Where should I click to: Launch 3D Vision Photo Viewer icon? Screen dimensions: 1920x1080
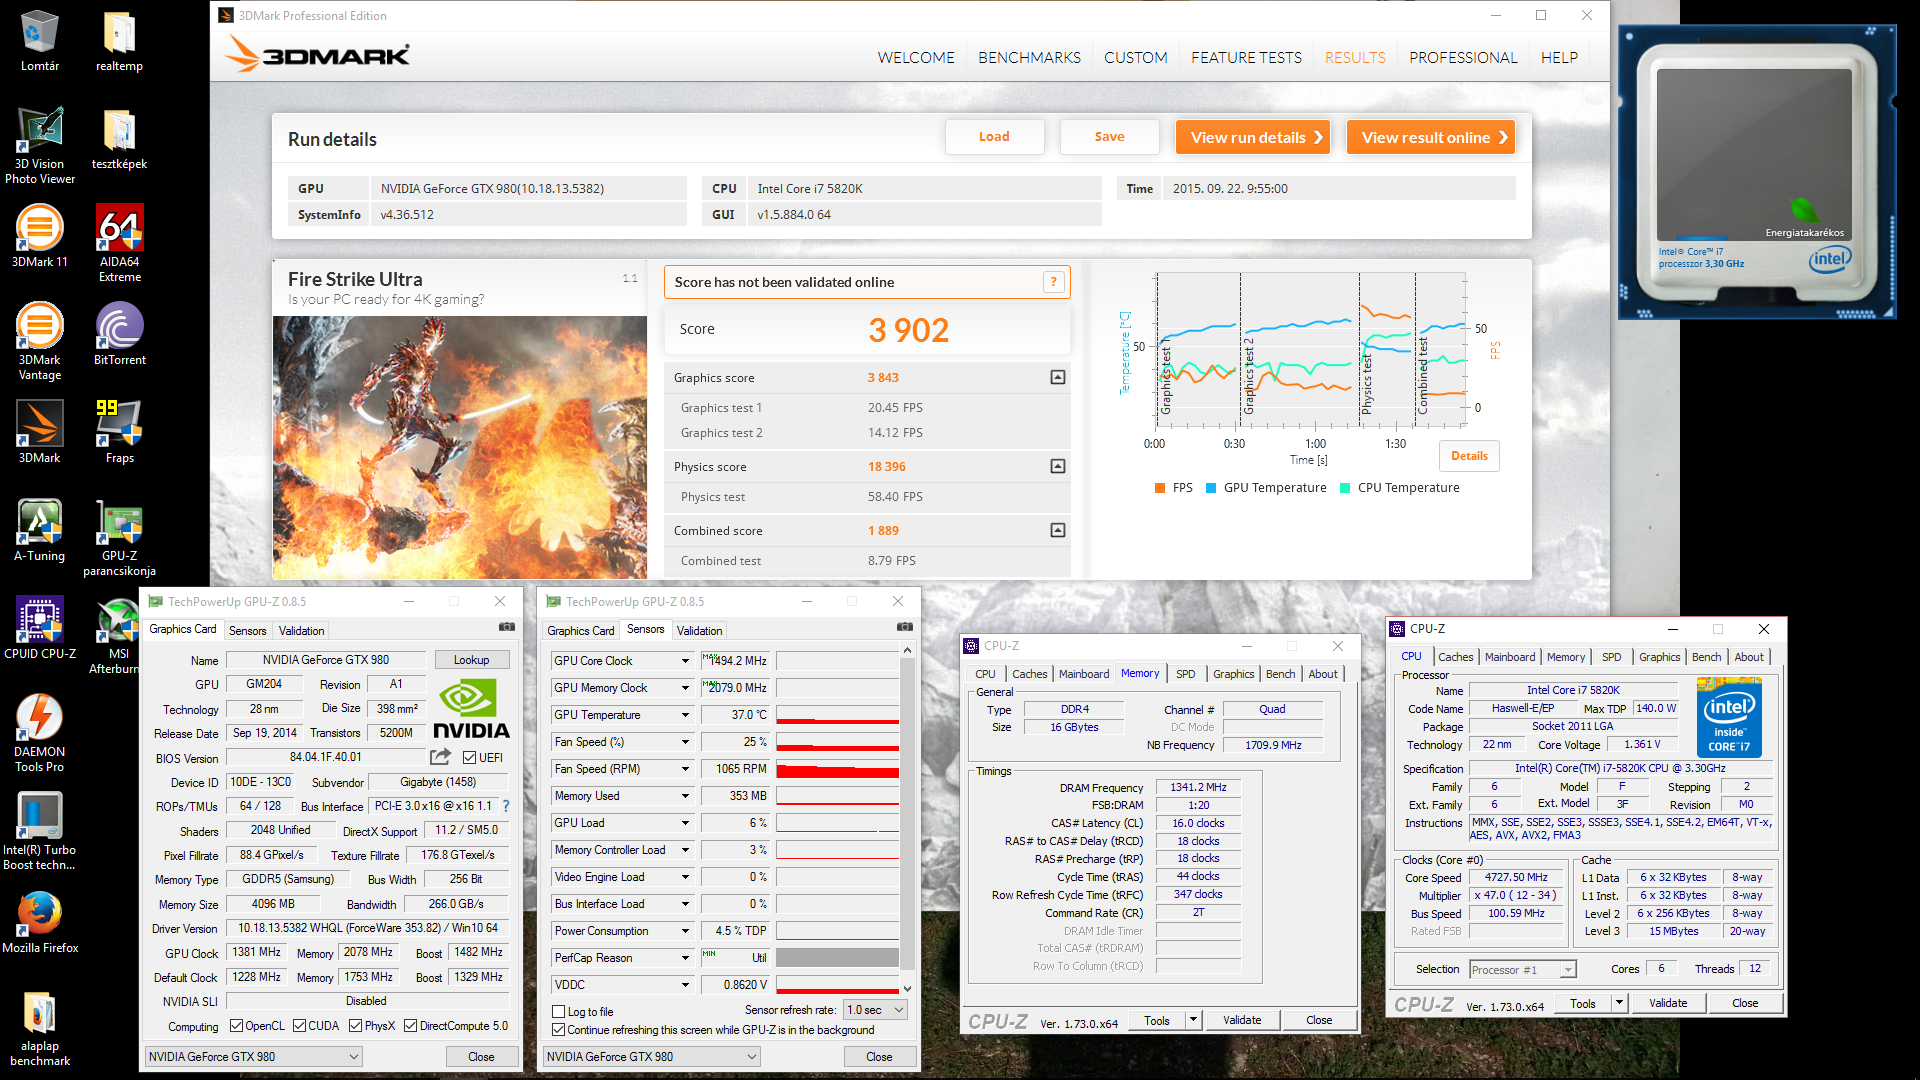pyautogui.click(x=40, y=146)
